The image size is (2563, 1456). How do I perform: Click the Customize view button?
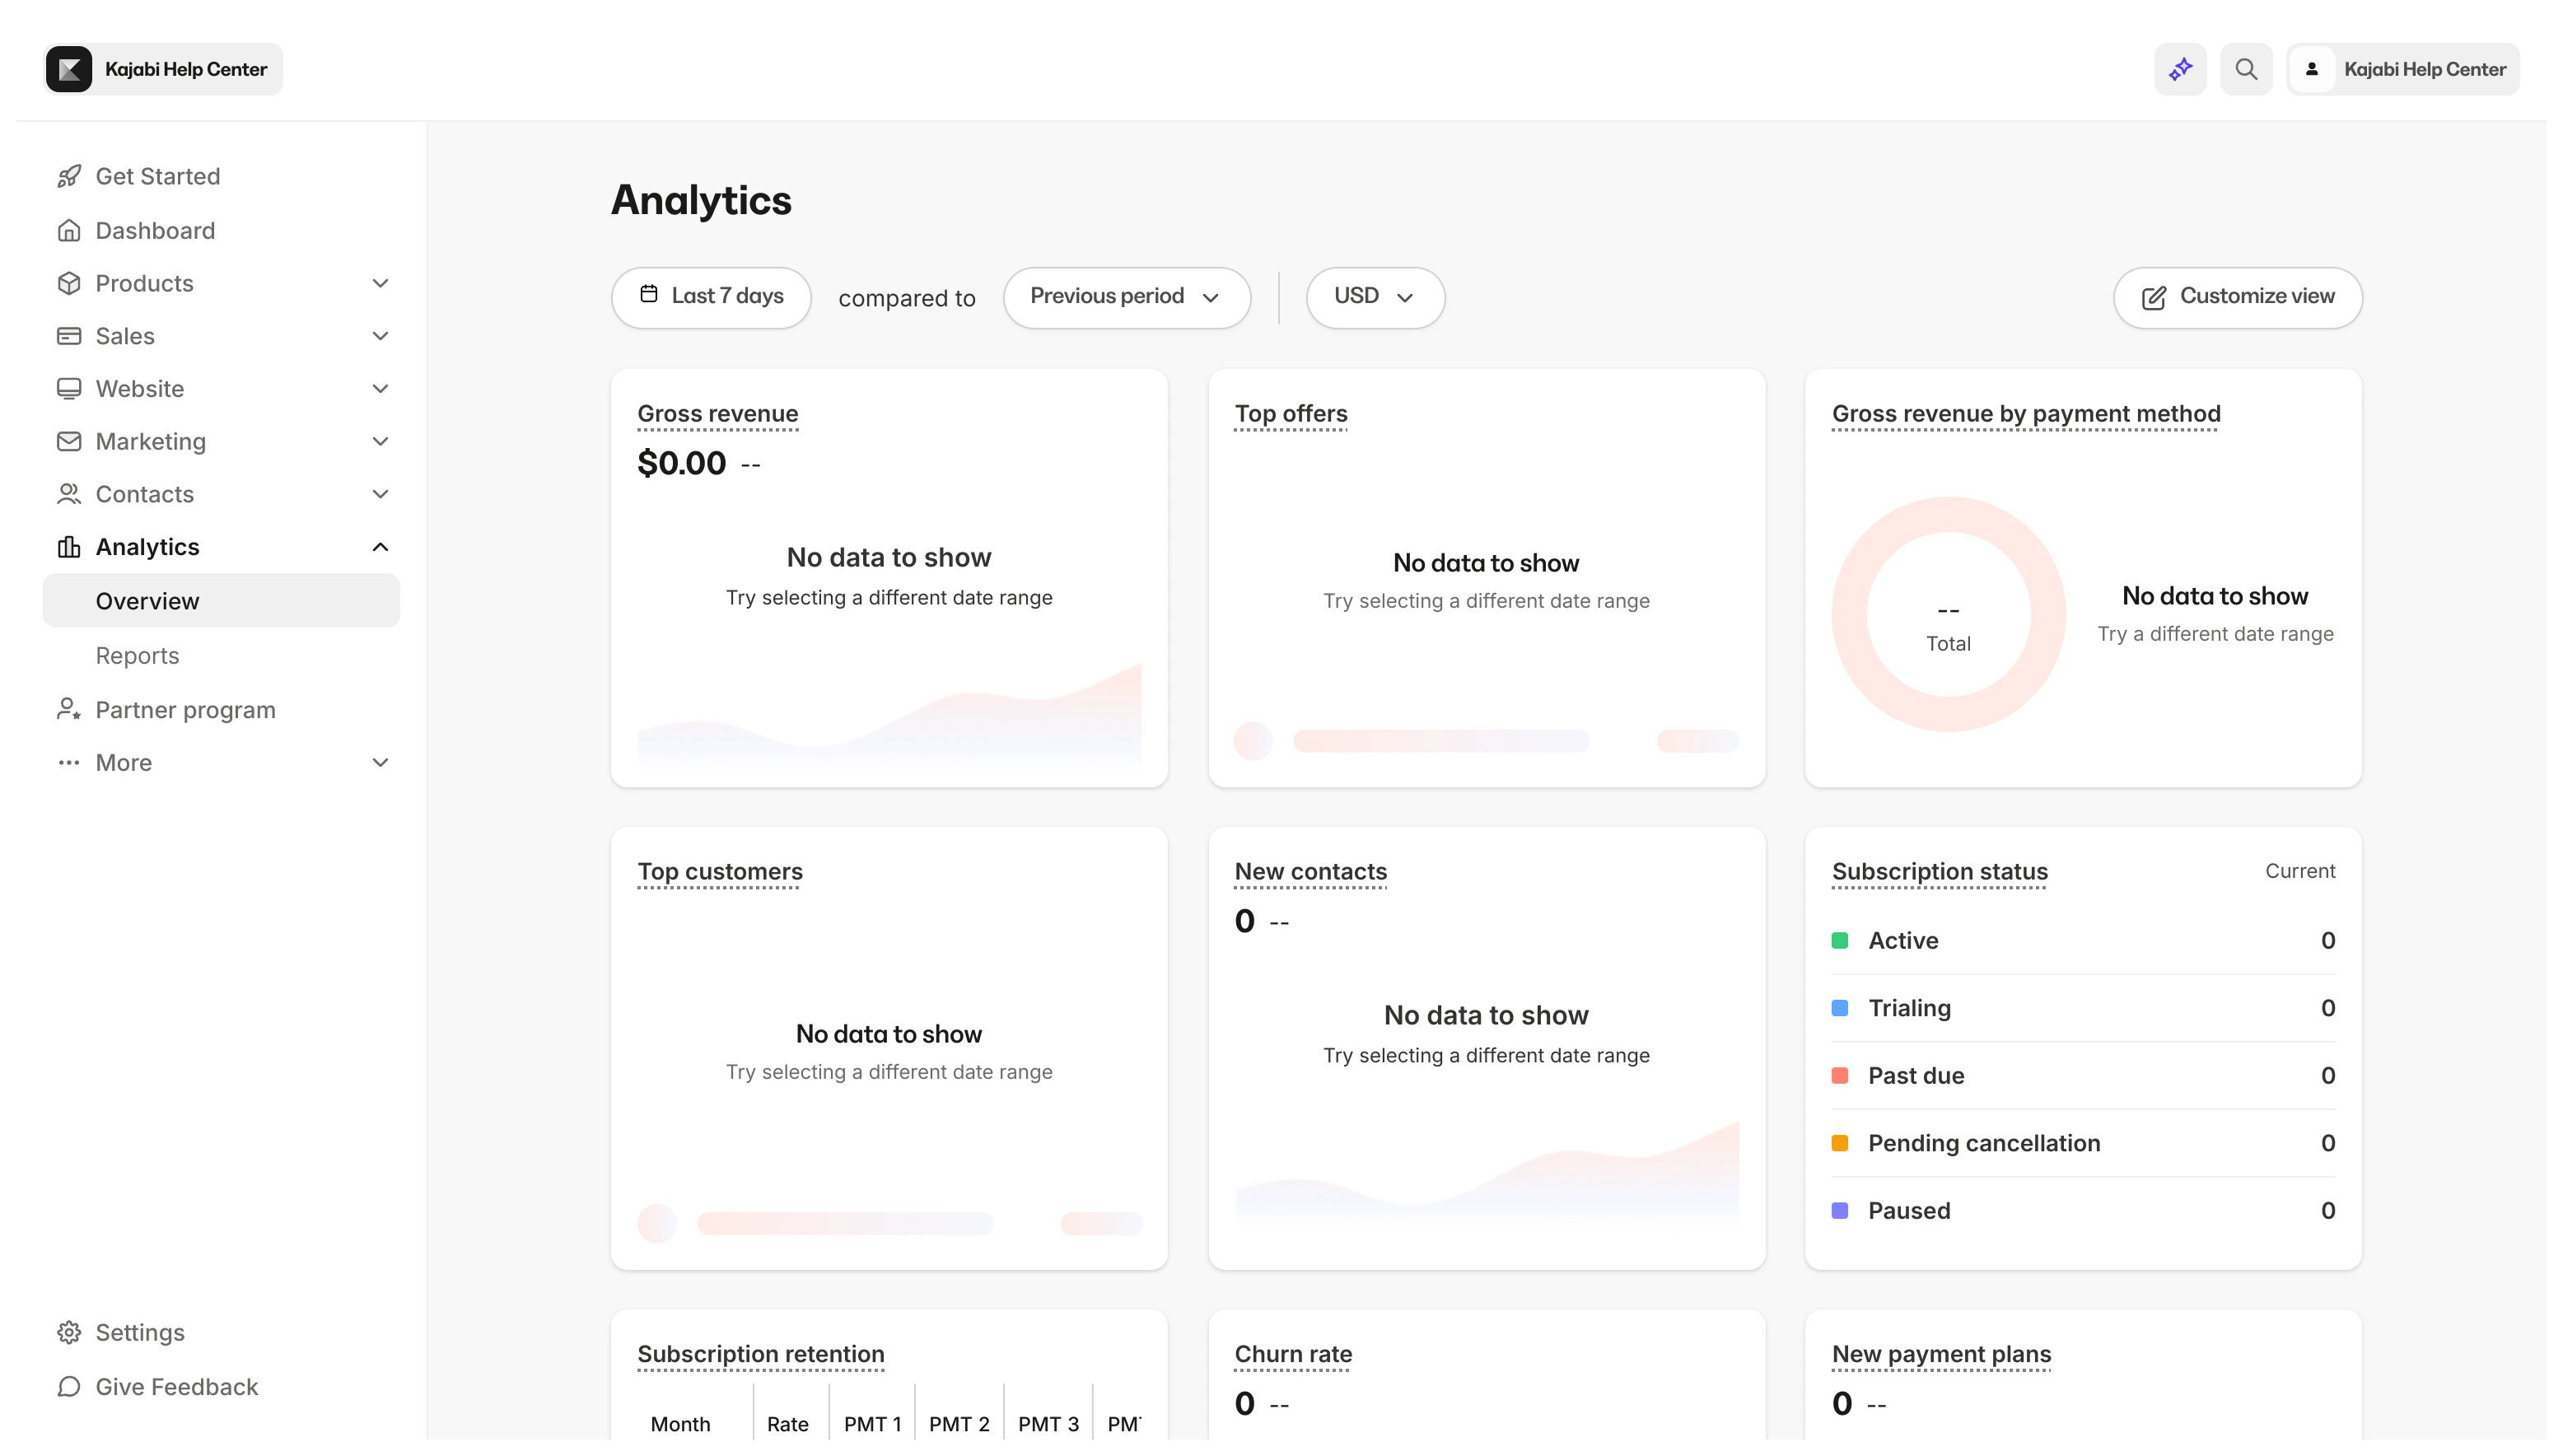click(x=2237, y=297)
